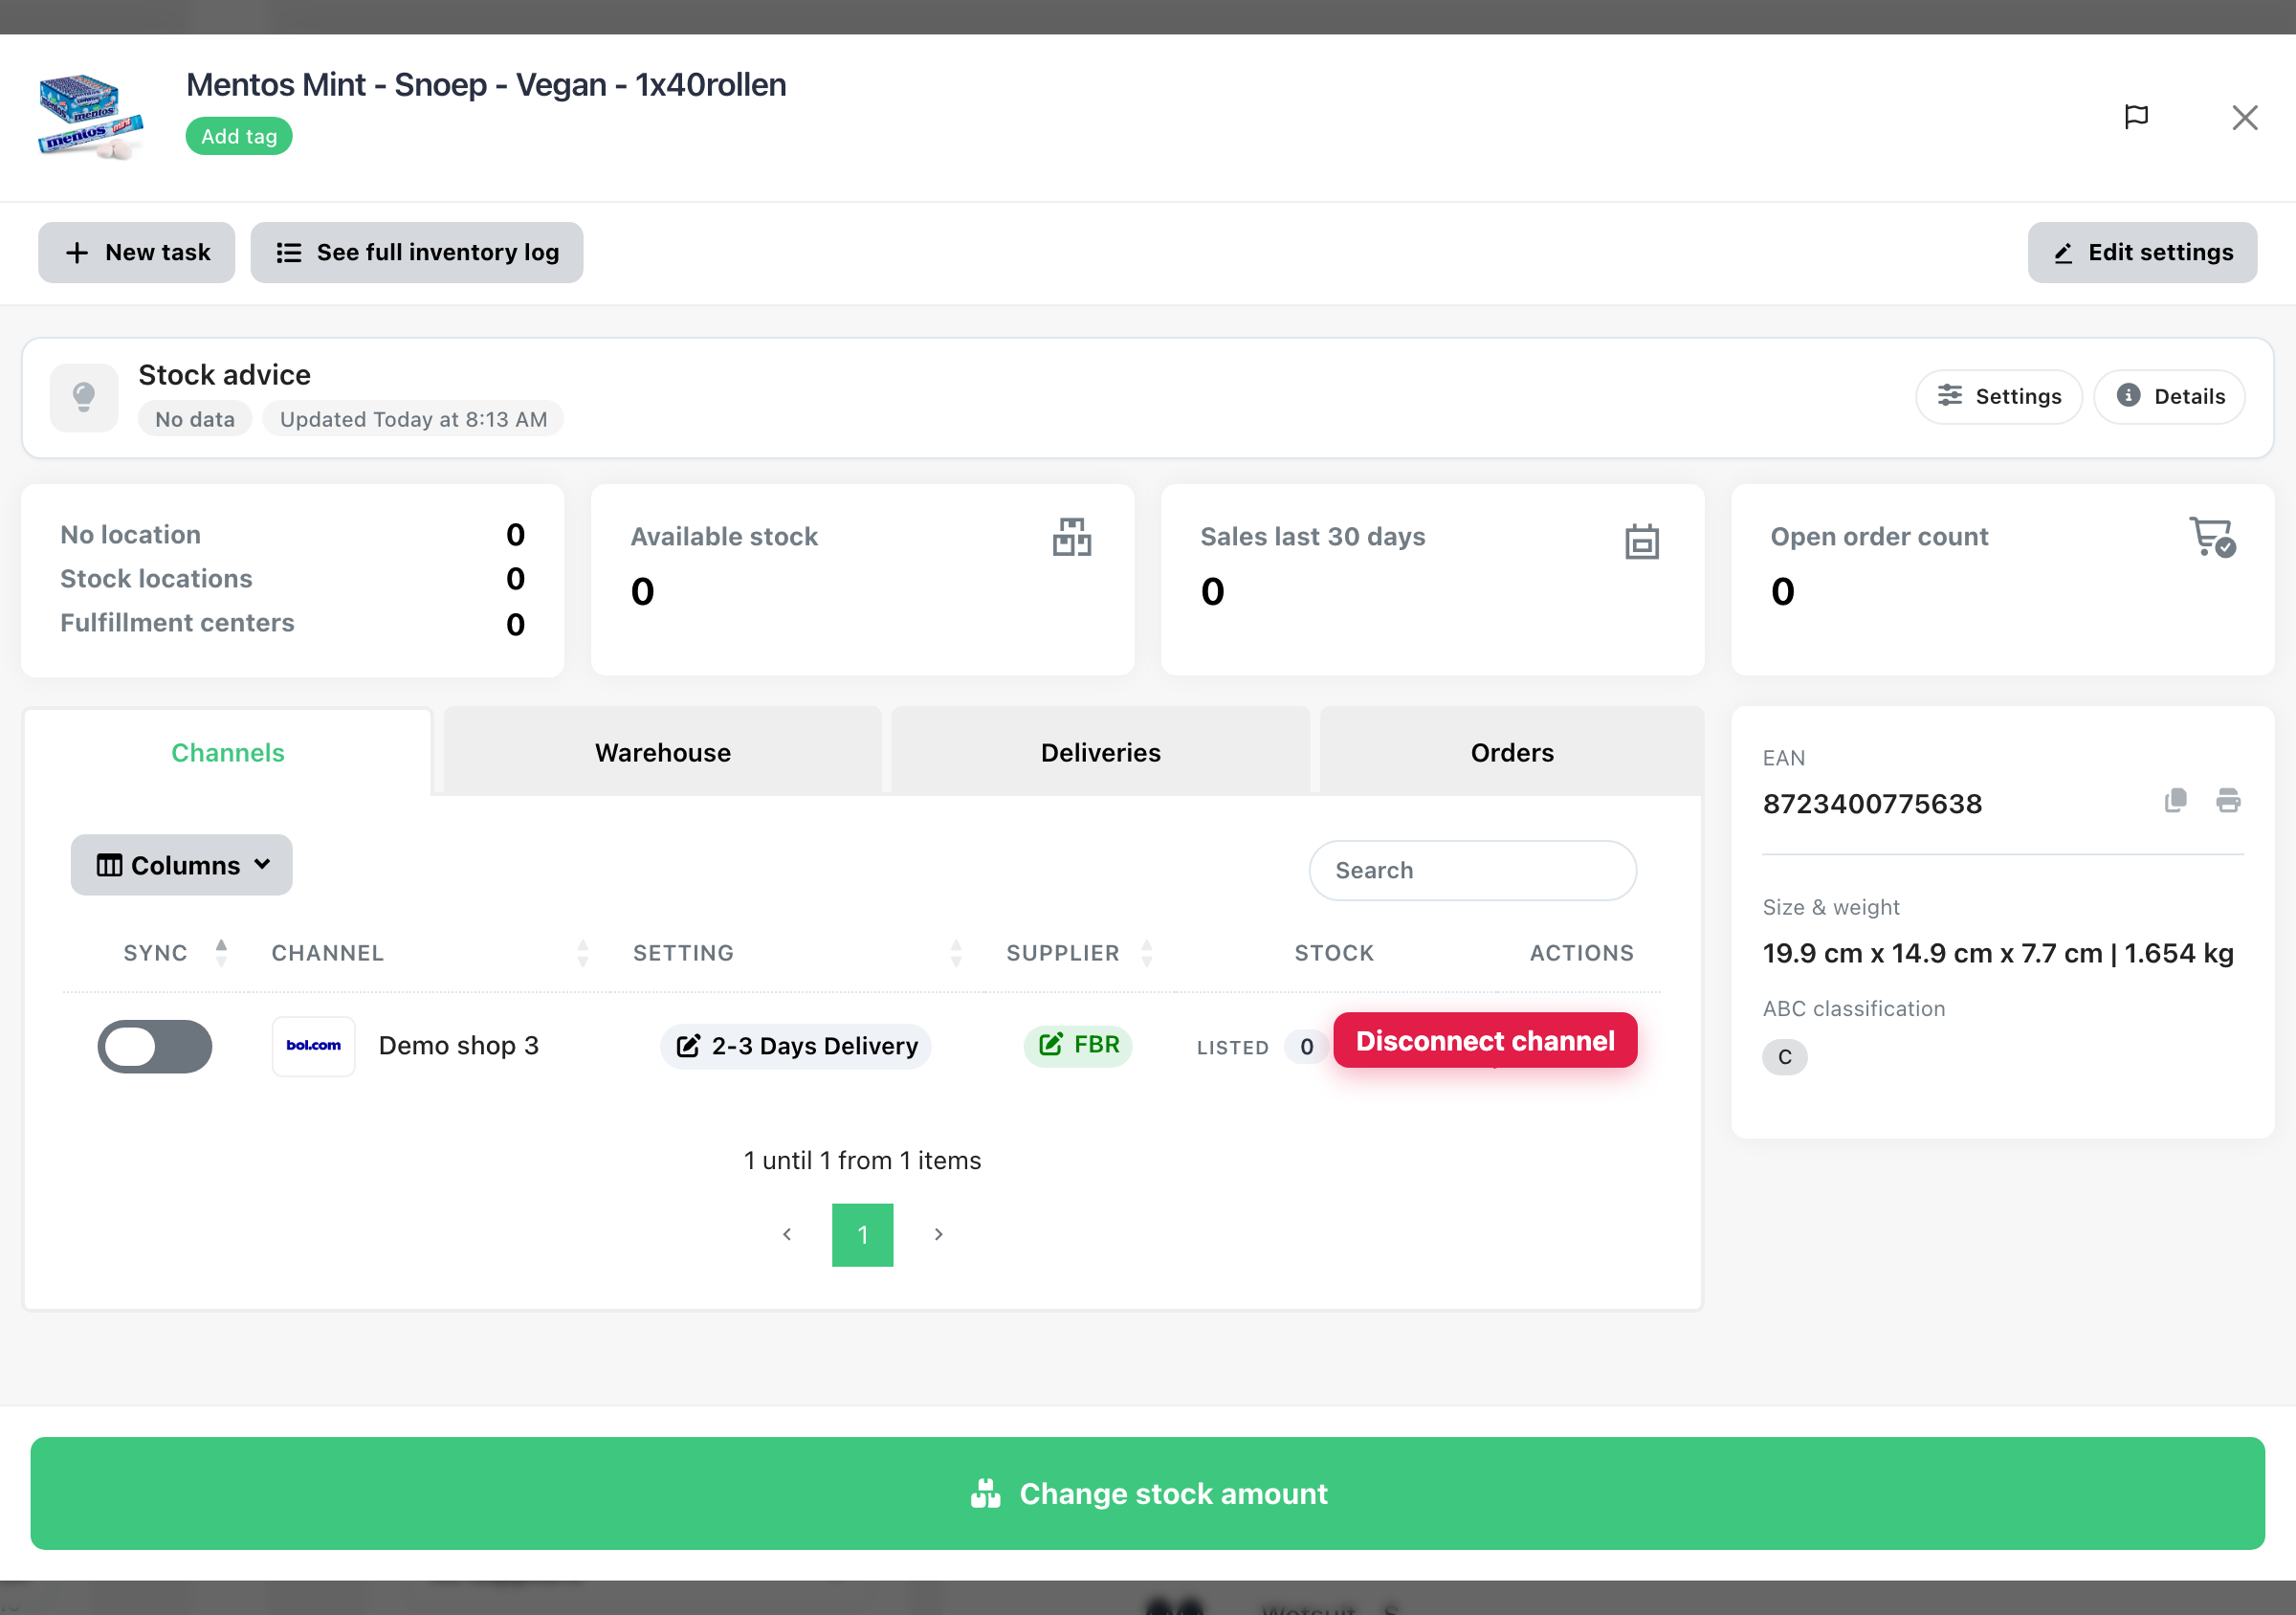Click the product title Mentos Mint
2296x1615 pixels.
coord(486,85)
